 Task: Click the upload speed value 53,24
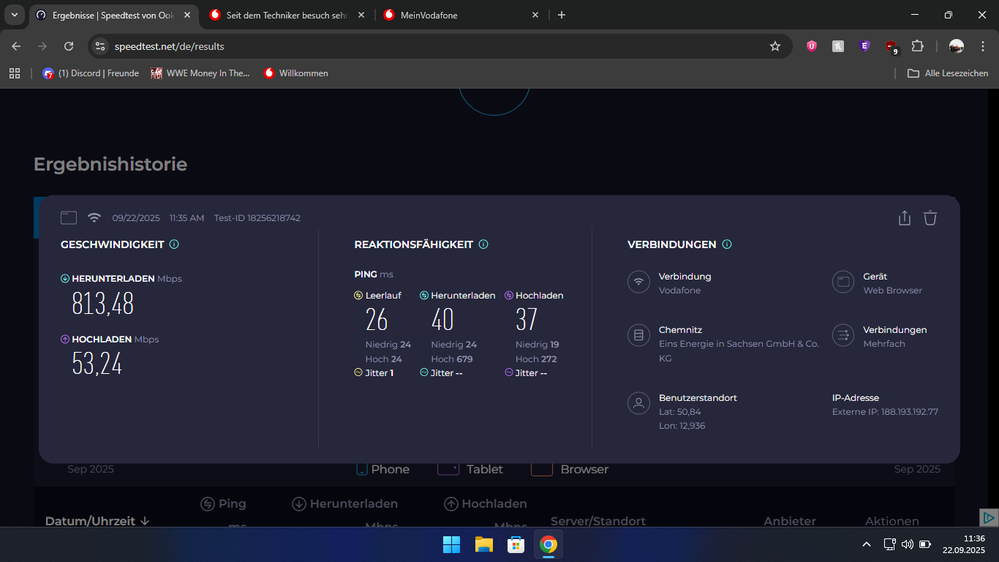coord(97,364)
